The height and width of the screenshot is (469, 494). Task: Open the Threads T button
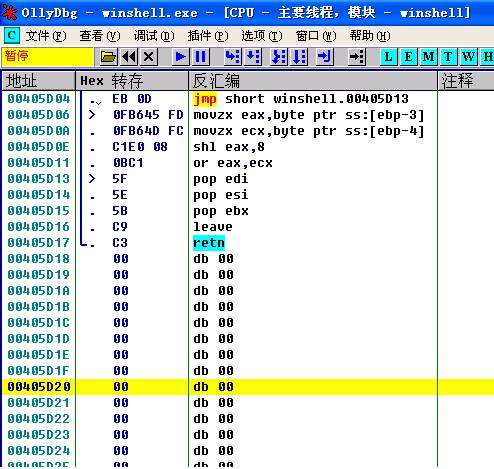point(448,57)
